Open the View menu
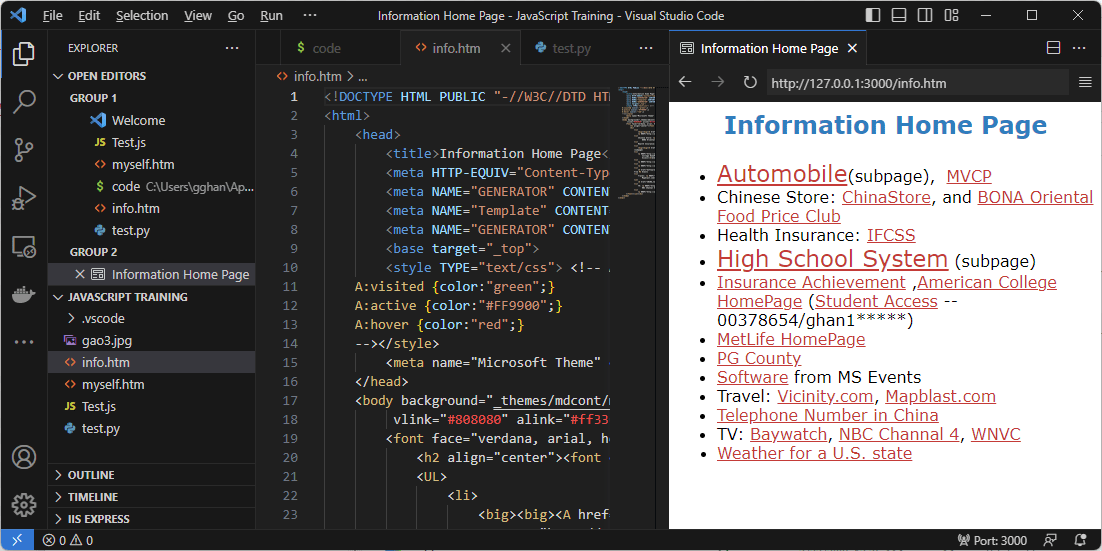The width and height of the screenshot is (1102, 551). click(198, 15)
